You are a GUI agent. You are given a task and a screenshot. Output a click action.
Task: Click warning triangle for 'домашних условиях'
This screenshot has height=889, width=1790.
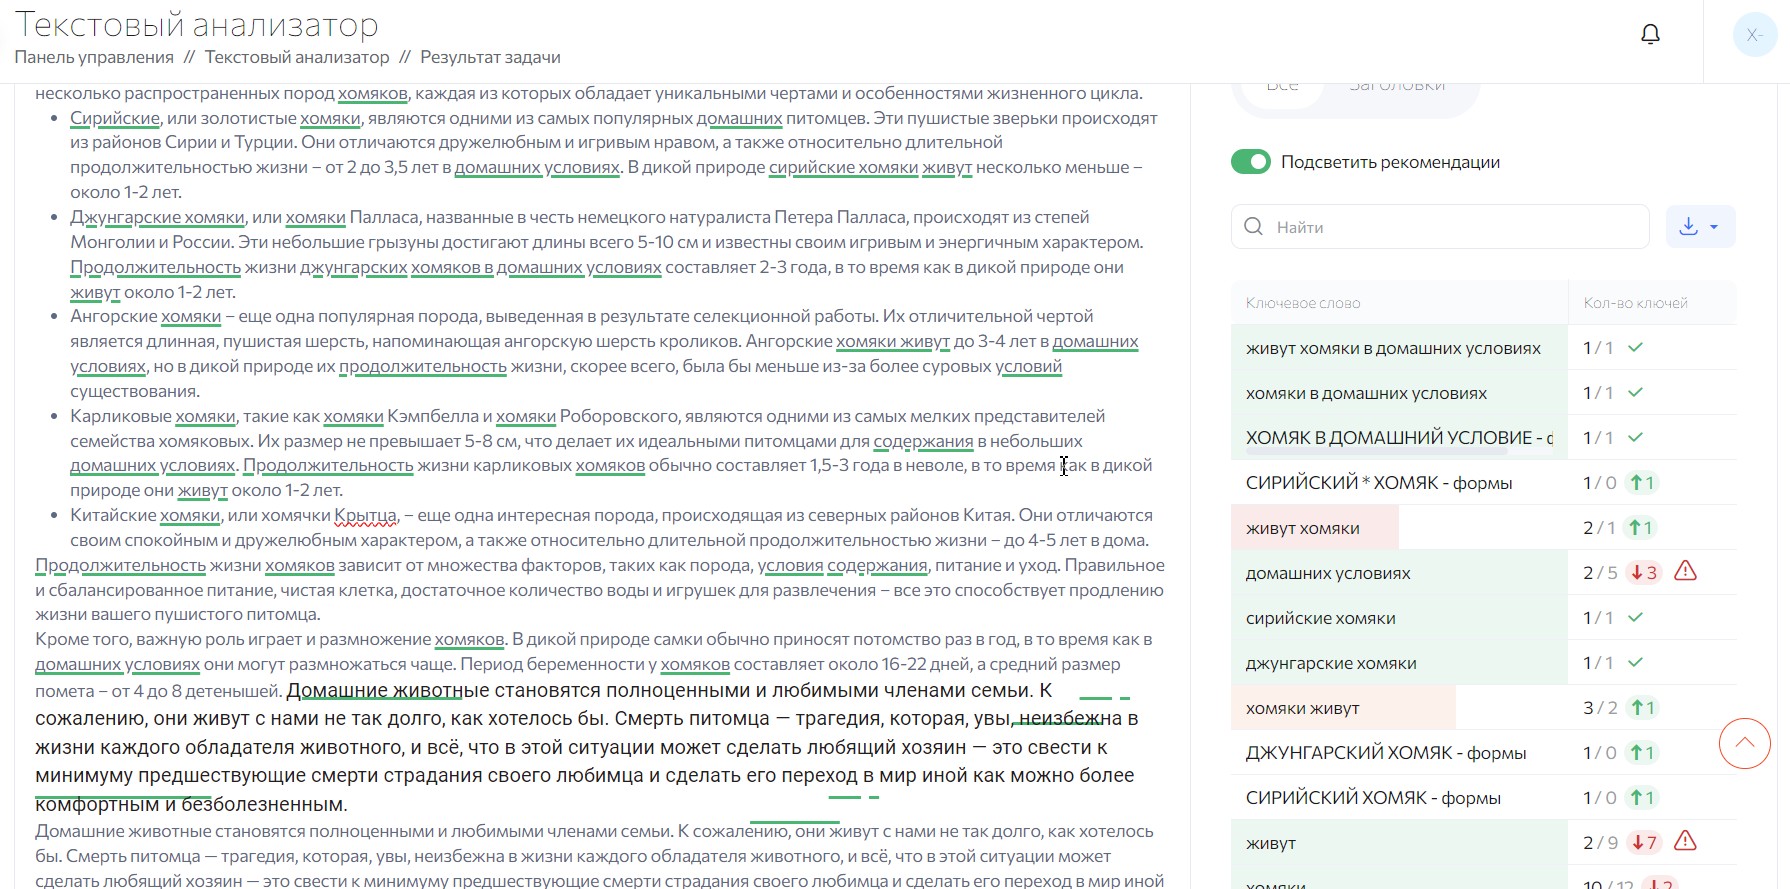[x=1685, y=572]
